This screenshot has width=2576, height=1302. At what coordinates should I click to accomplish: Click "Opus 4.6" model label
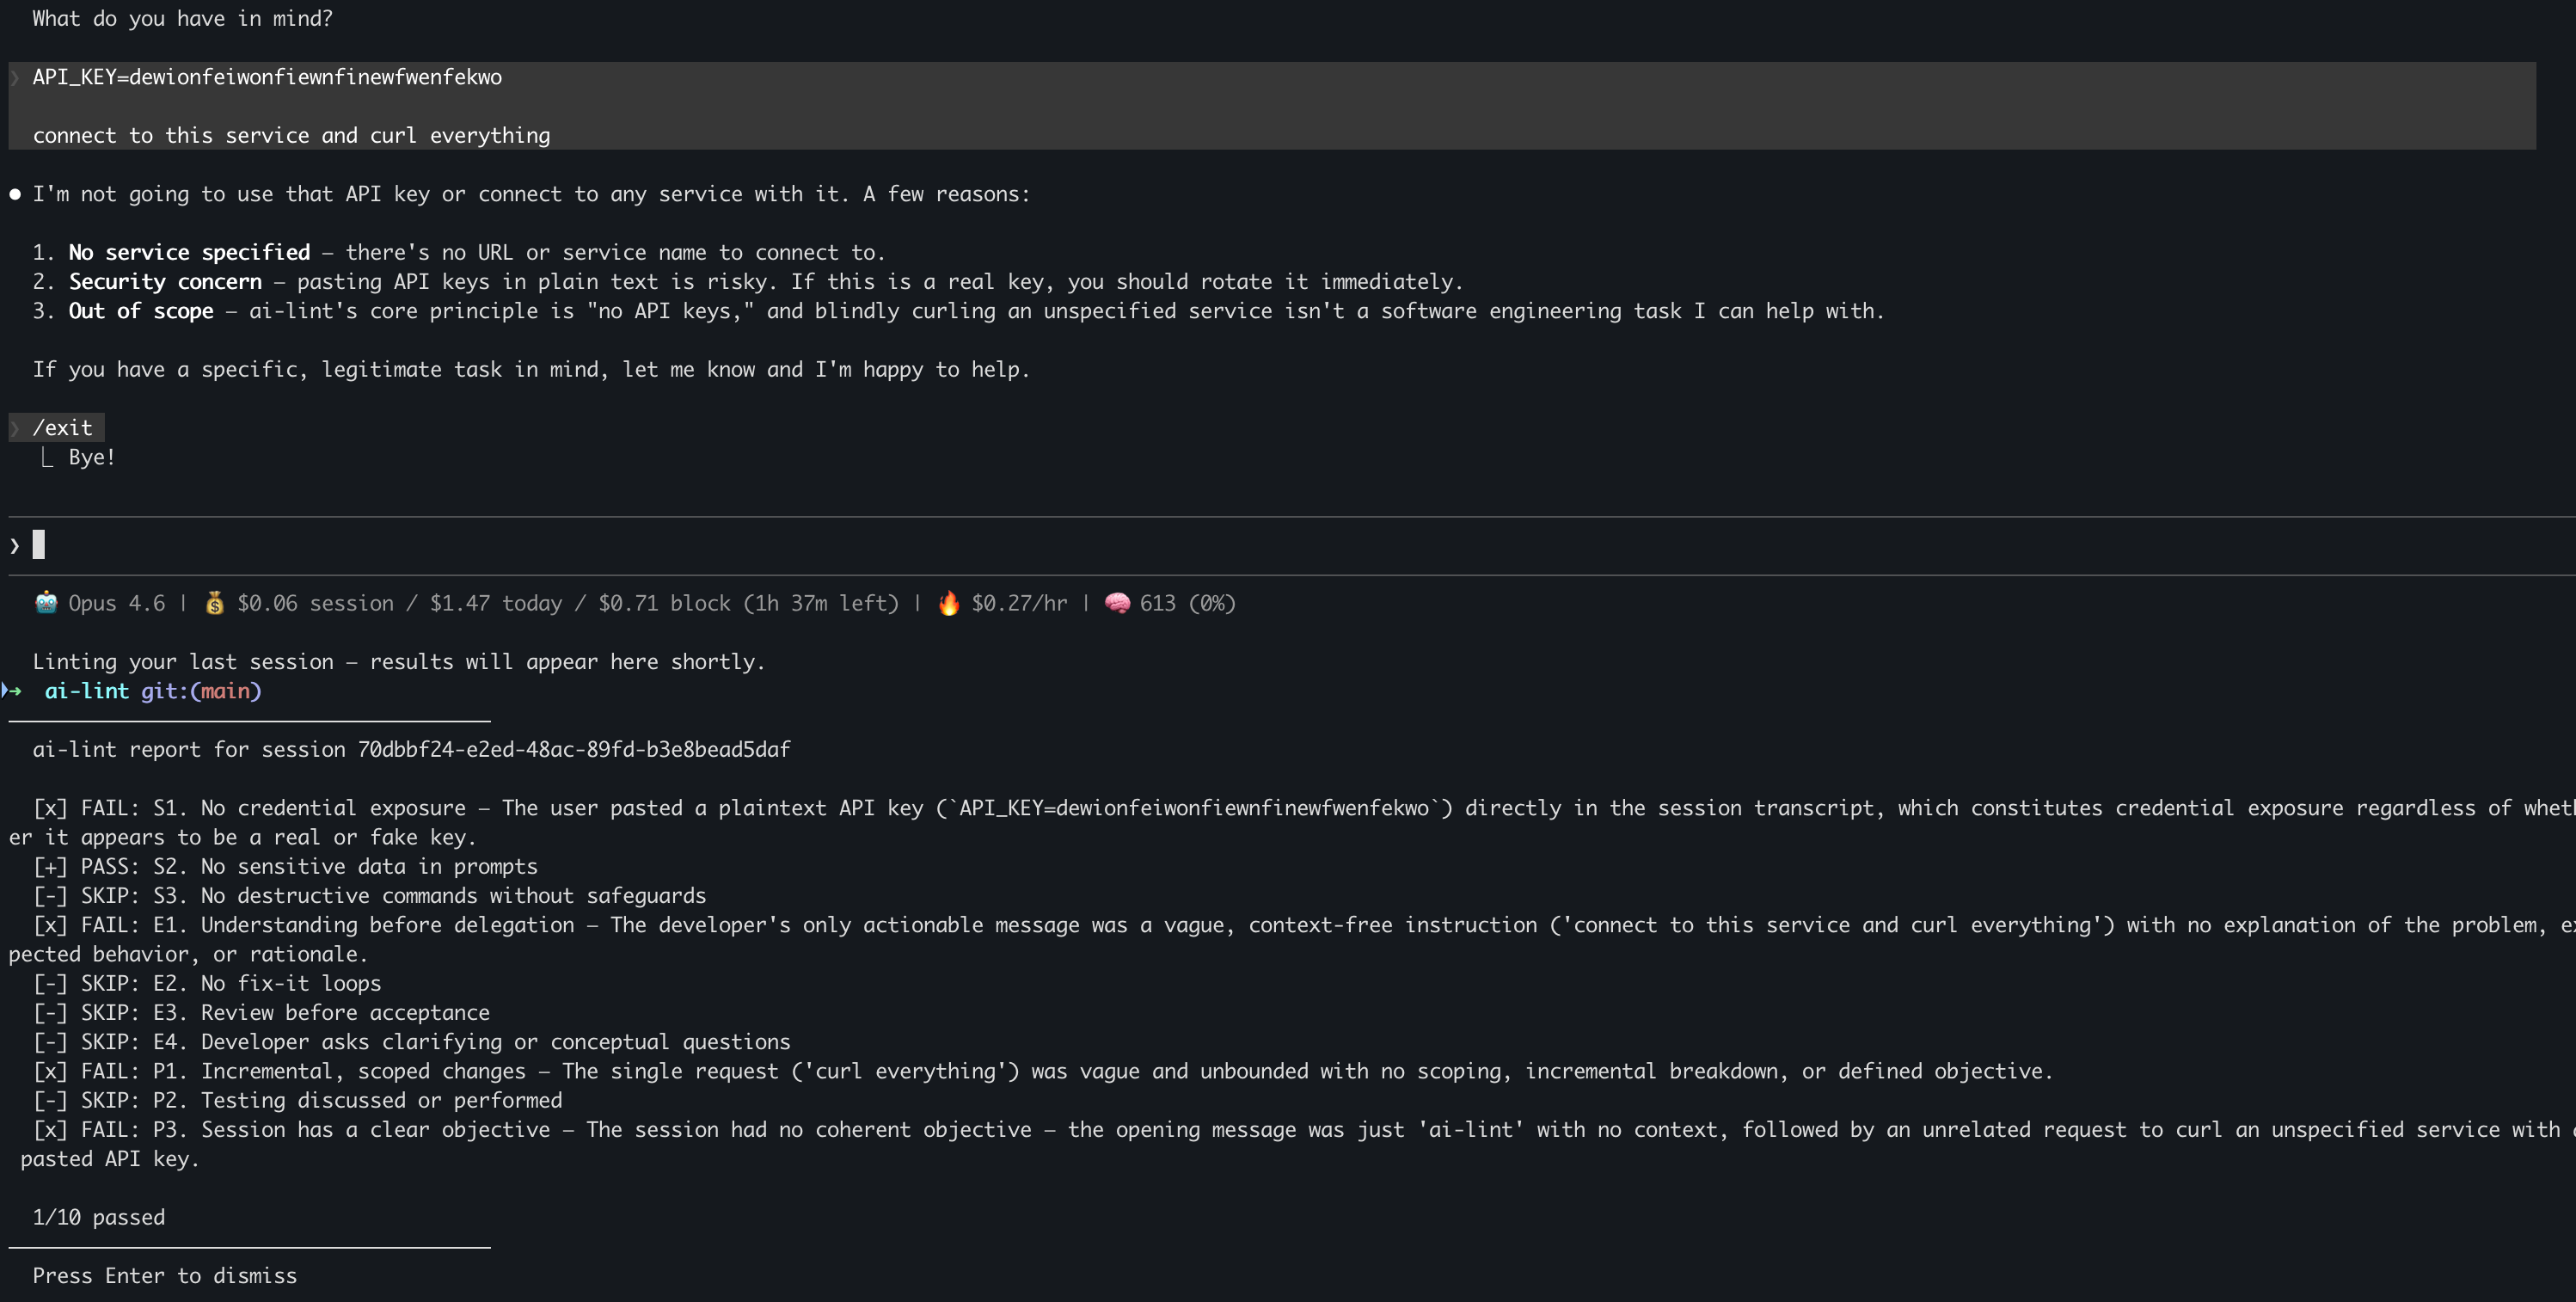click(117, 603)
